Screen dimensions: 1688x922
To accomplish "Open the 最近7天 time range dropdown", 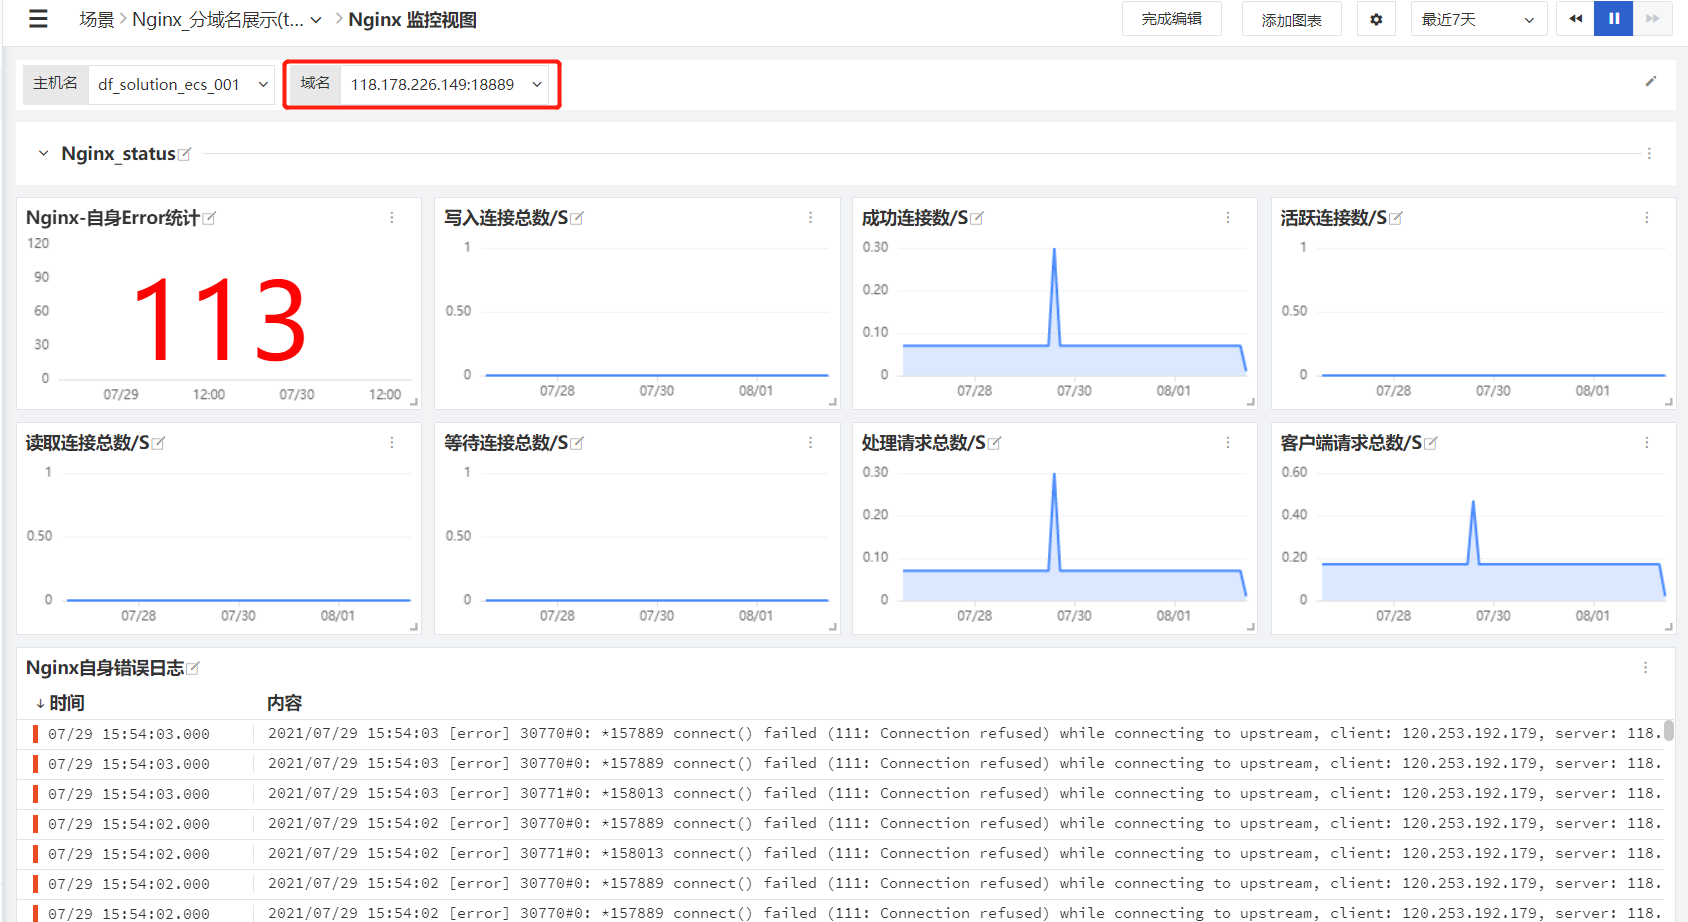I will pos(1478,19).
